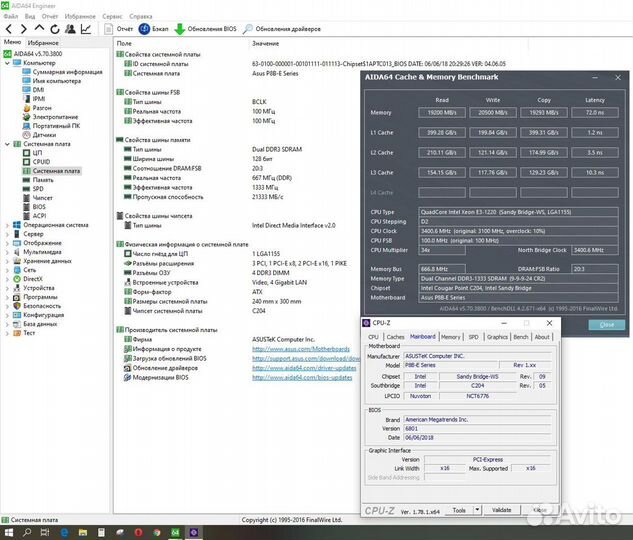The image size is (633, 540).
Task: Click Обновления BIOS toolbar button
Action: (x=206, y=29)
